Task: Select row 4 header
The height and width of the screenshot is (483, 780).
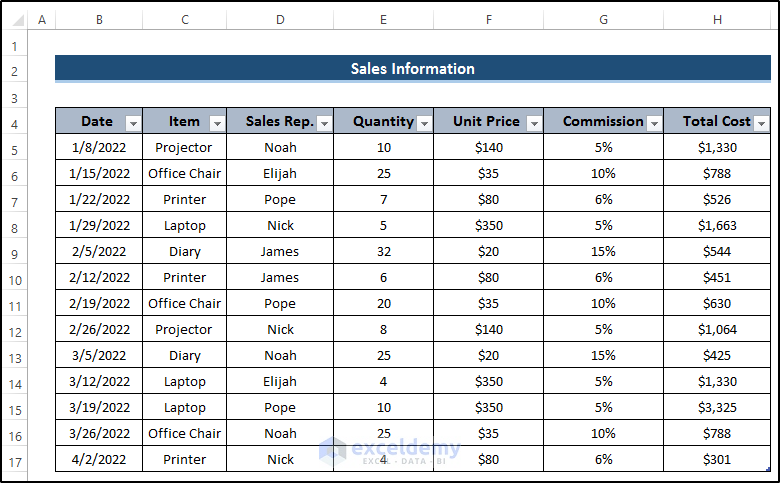Action: (x=14, y=124)
